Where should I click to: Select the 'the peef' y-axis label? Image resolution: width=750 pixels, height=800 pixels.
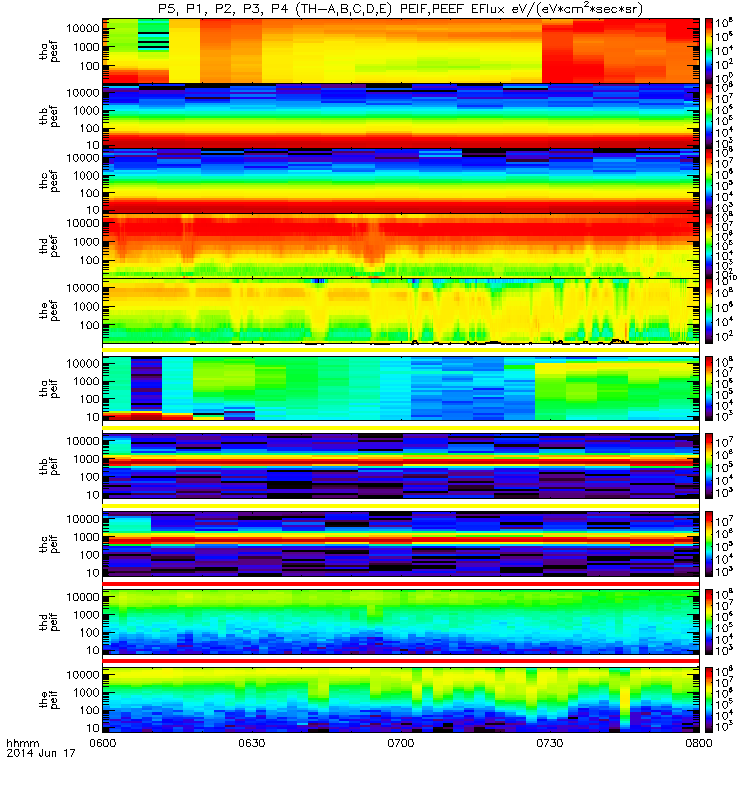[x=49, y=311]
